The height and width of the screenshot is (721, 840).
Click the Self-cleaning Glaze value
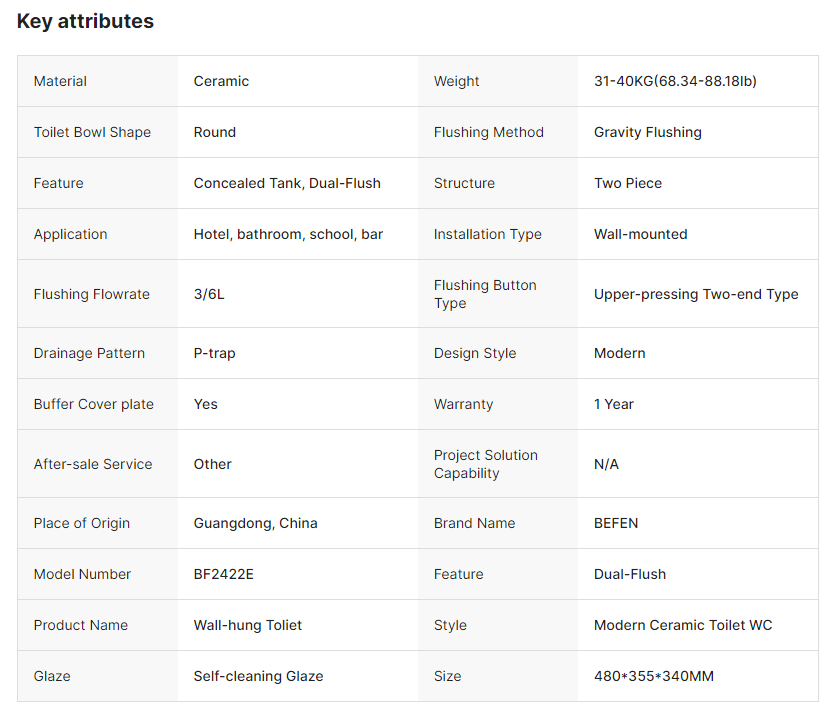point(258,676)
